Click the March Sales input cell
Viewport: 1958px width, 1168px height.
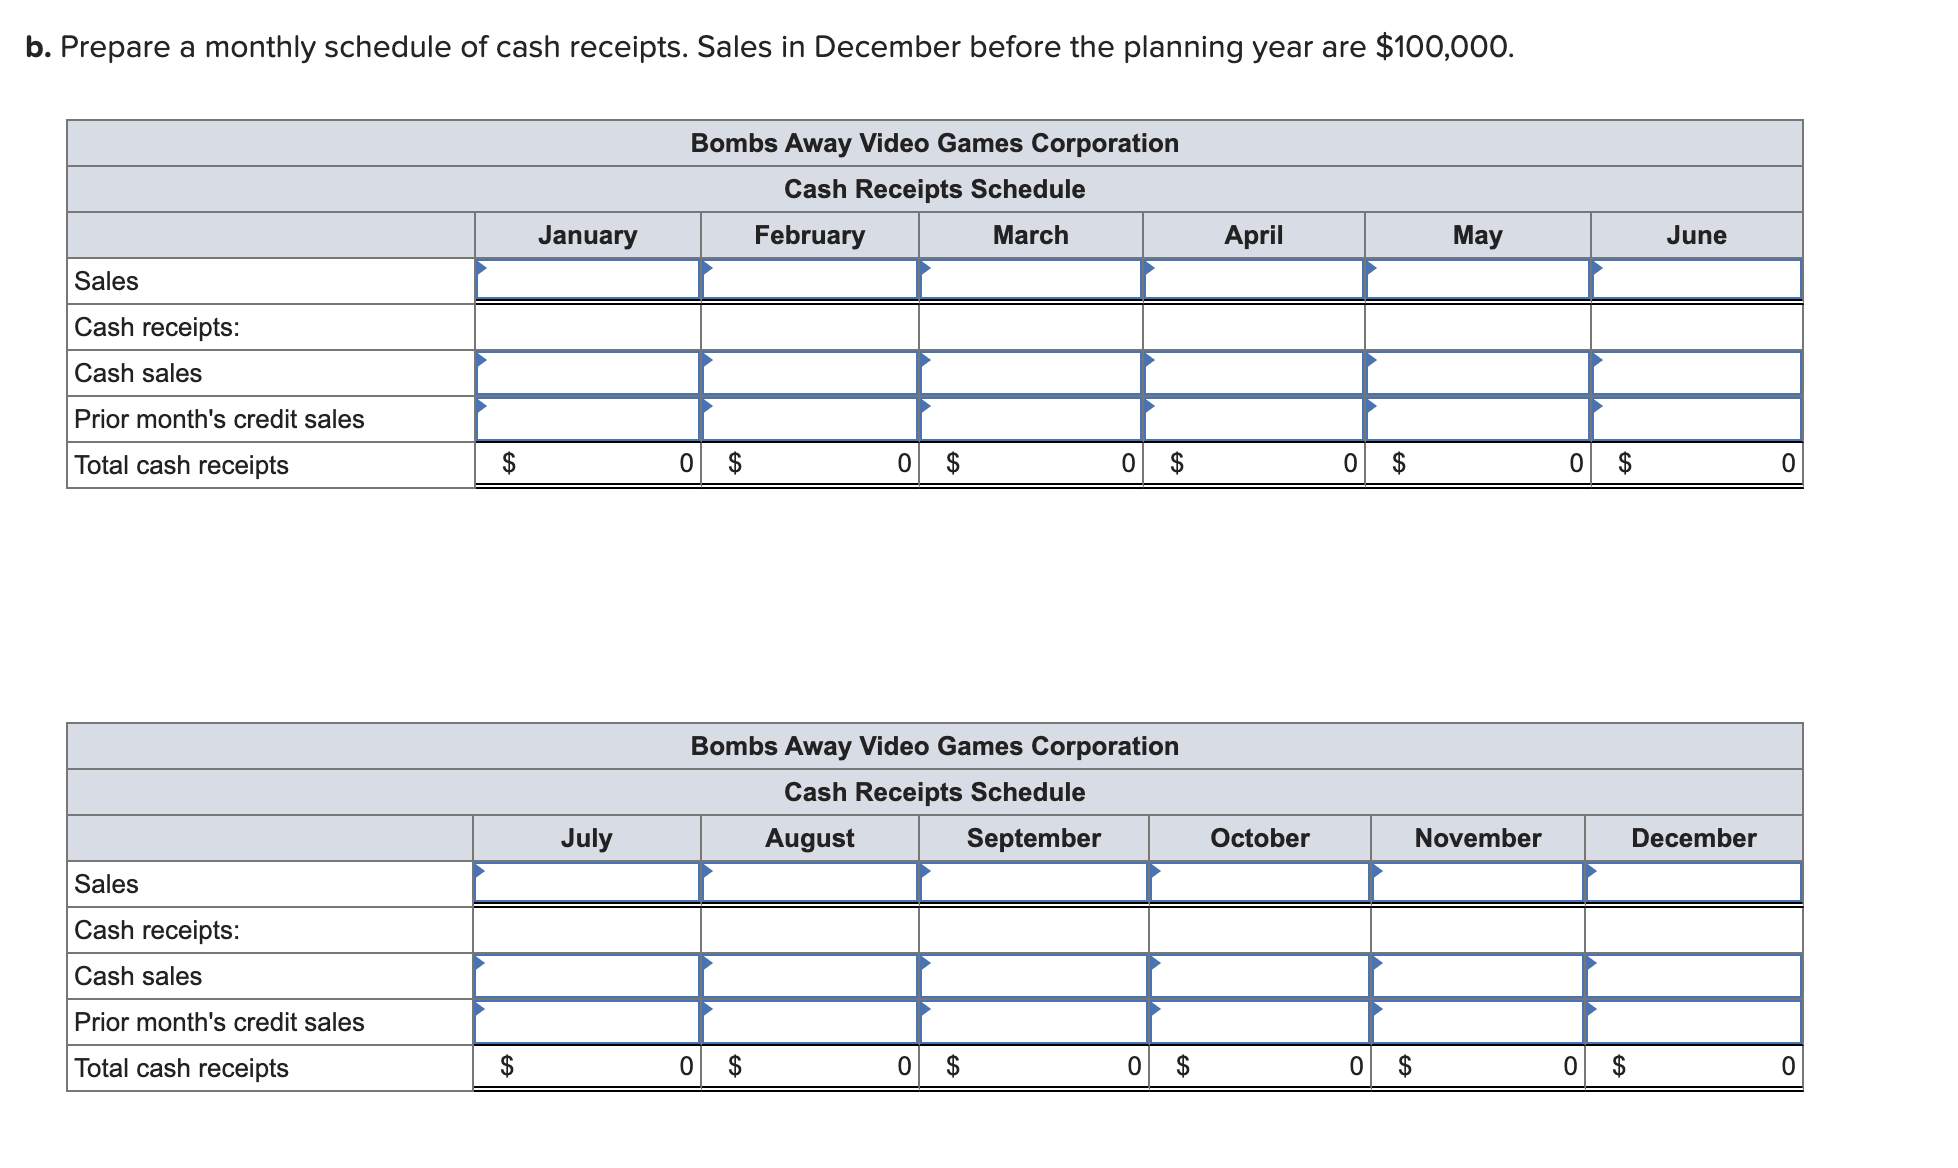tap(1031, 280)
